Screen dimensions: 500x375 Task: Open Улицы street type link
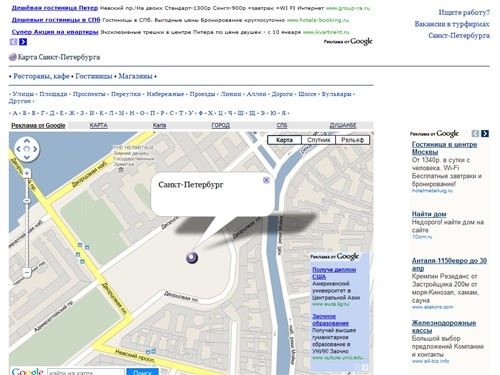(x=23, y=94)
